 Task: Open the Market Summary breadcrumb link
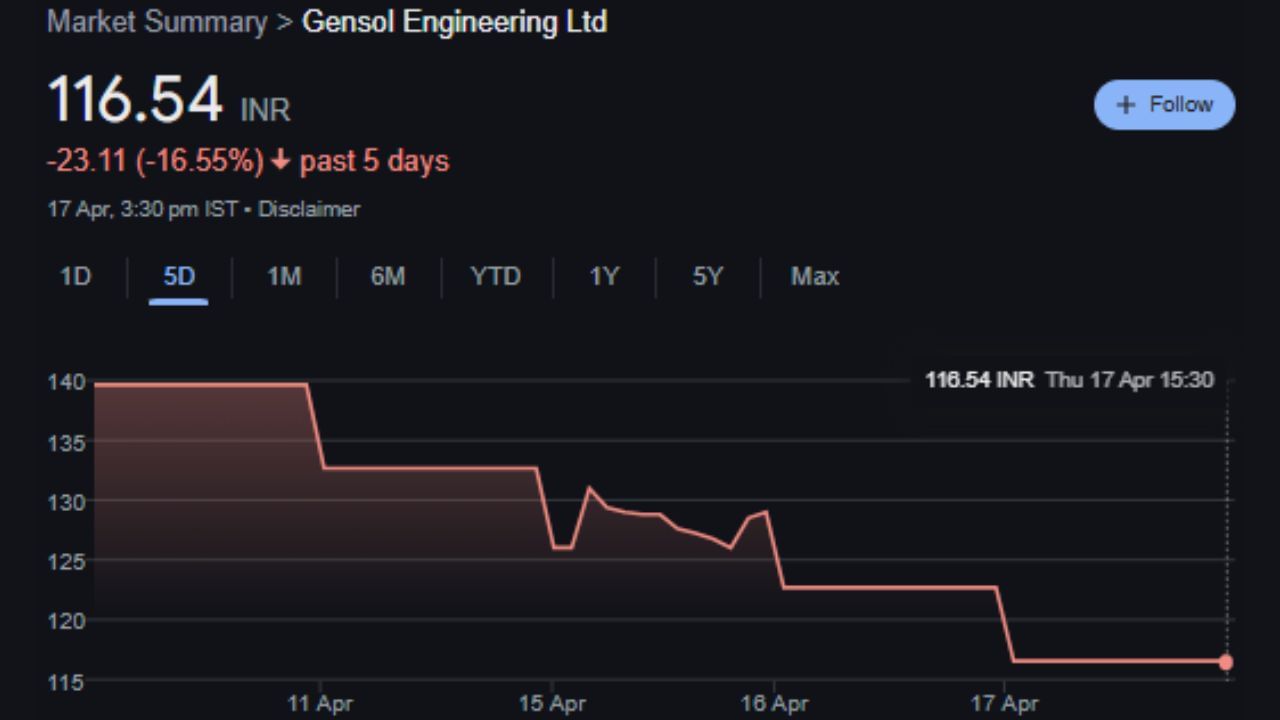tap(157, 22)
